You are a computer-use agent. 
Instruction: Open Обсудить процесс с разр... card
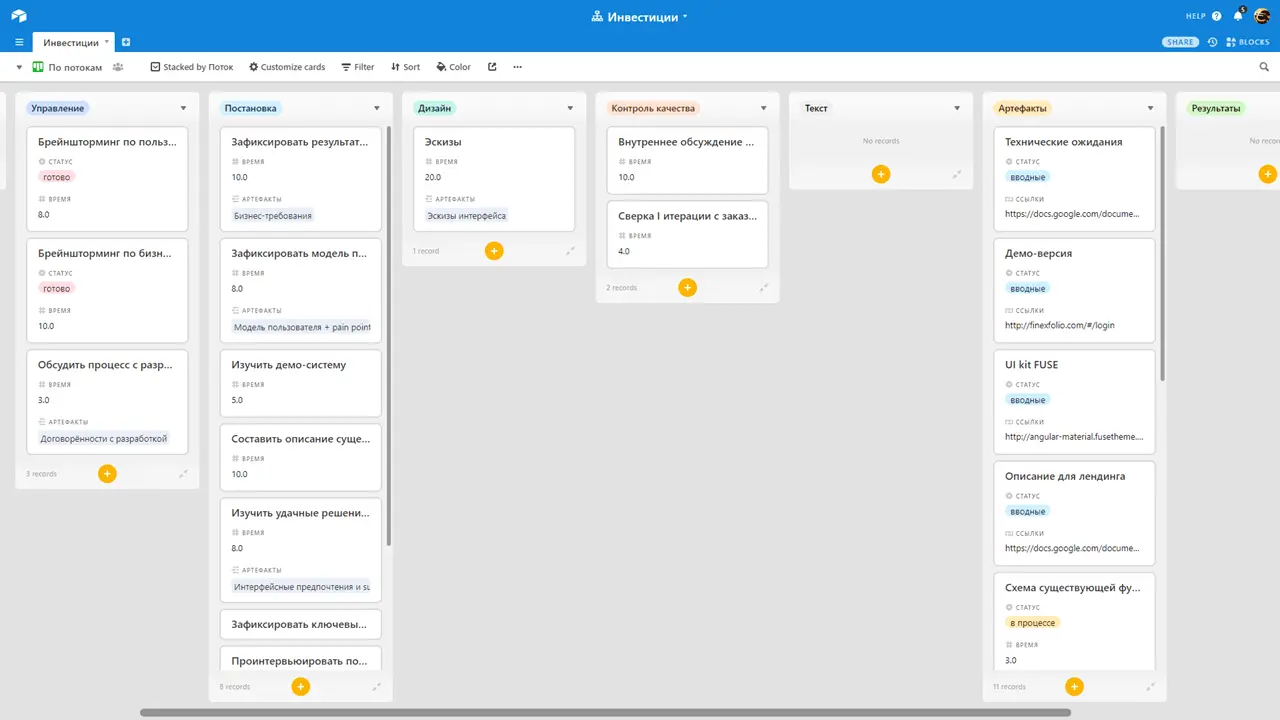coord(107,402)
